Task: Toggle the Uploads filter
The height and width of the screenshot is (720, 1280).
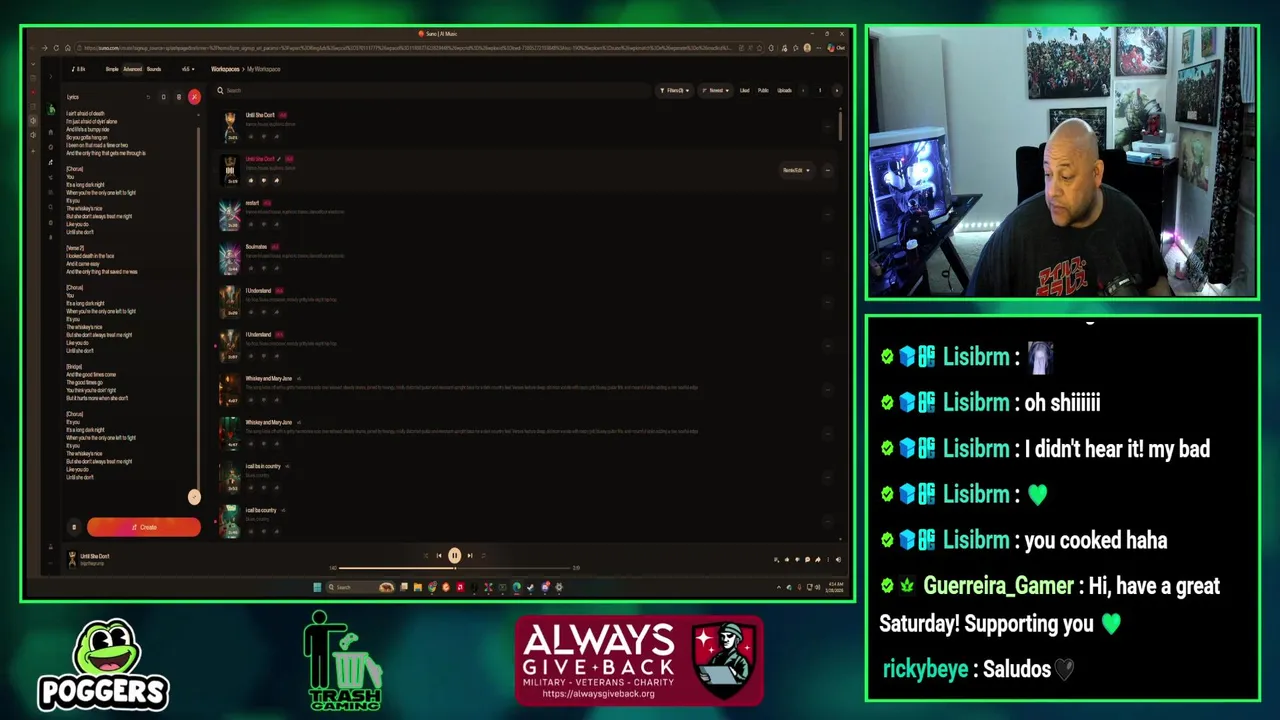Action: click(785, 90)
